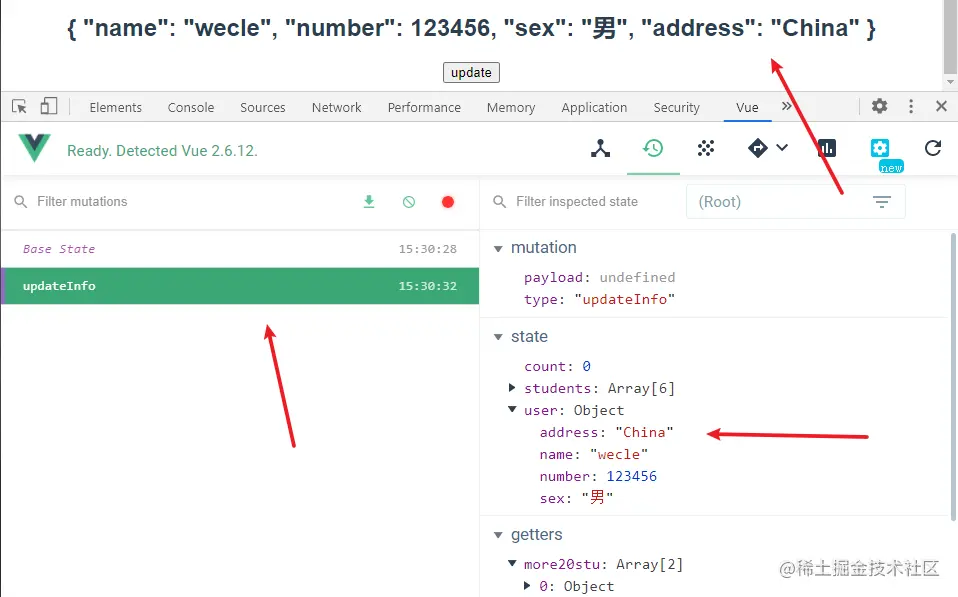Commit all mutations download icon

(369, 202)
